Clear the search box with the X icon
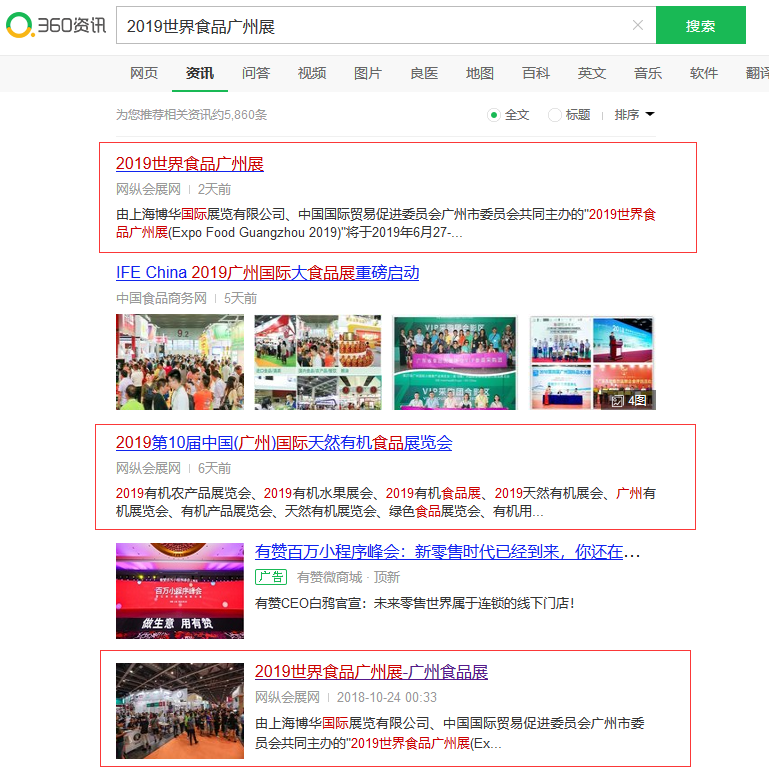Screen dimensions: 769x774 [637, 25]
